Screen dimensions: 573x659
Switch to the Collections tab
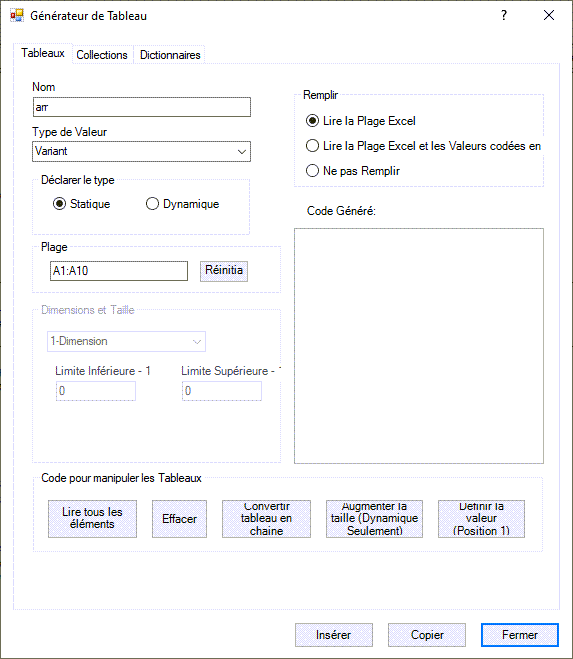[x=102, y=55]
